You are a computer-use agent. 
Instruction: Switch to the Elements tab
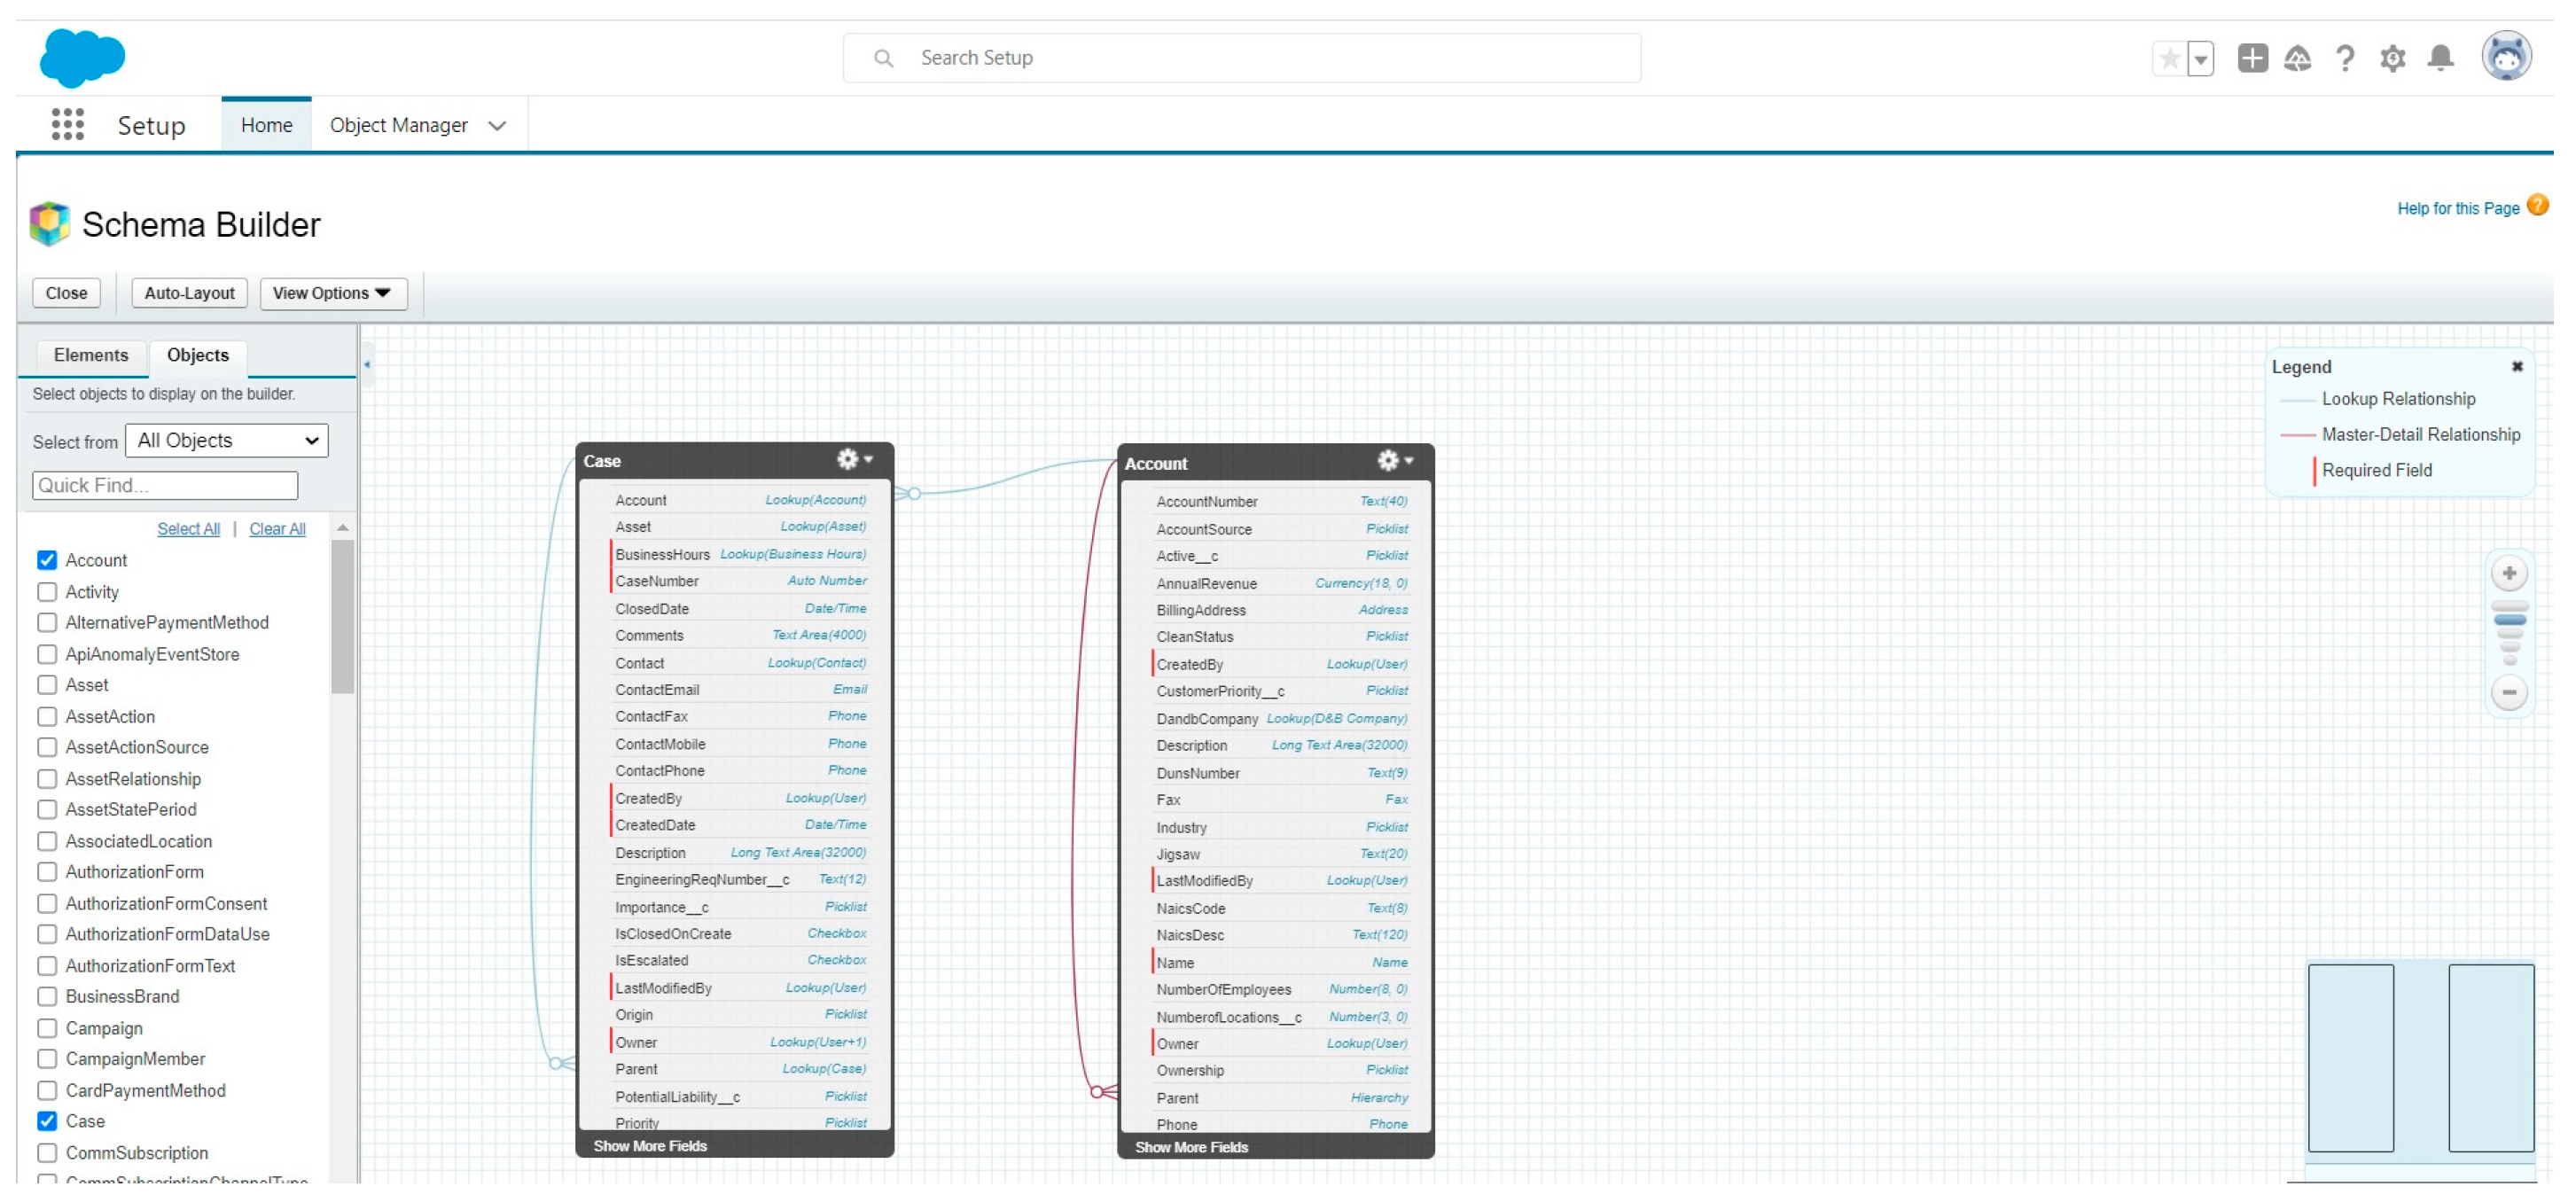(x=91, y=356)
